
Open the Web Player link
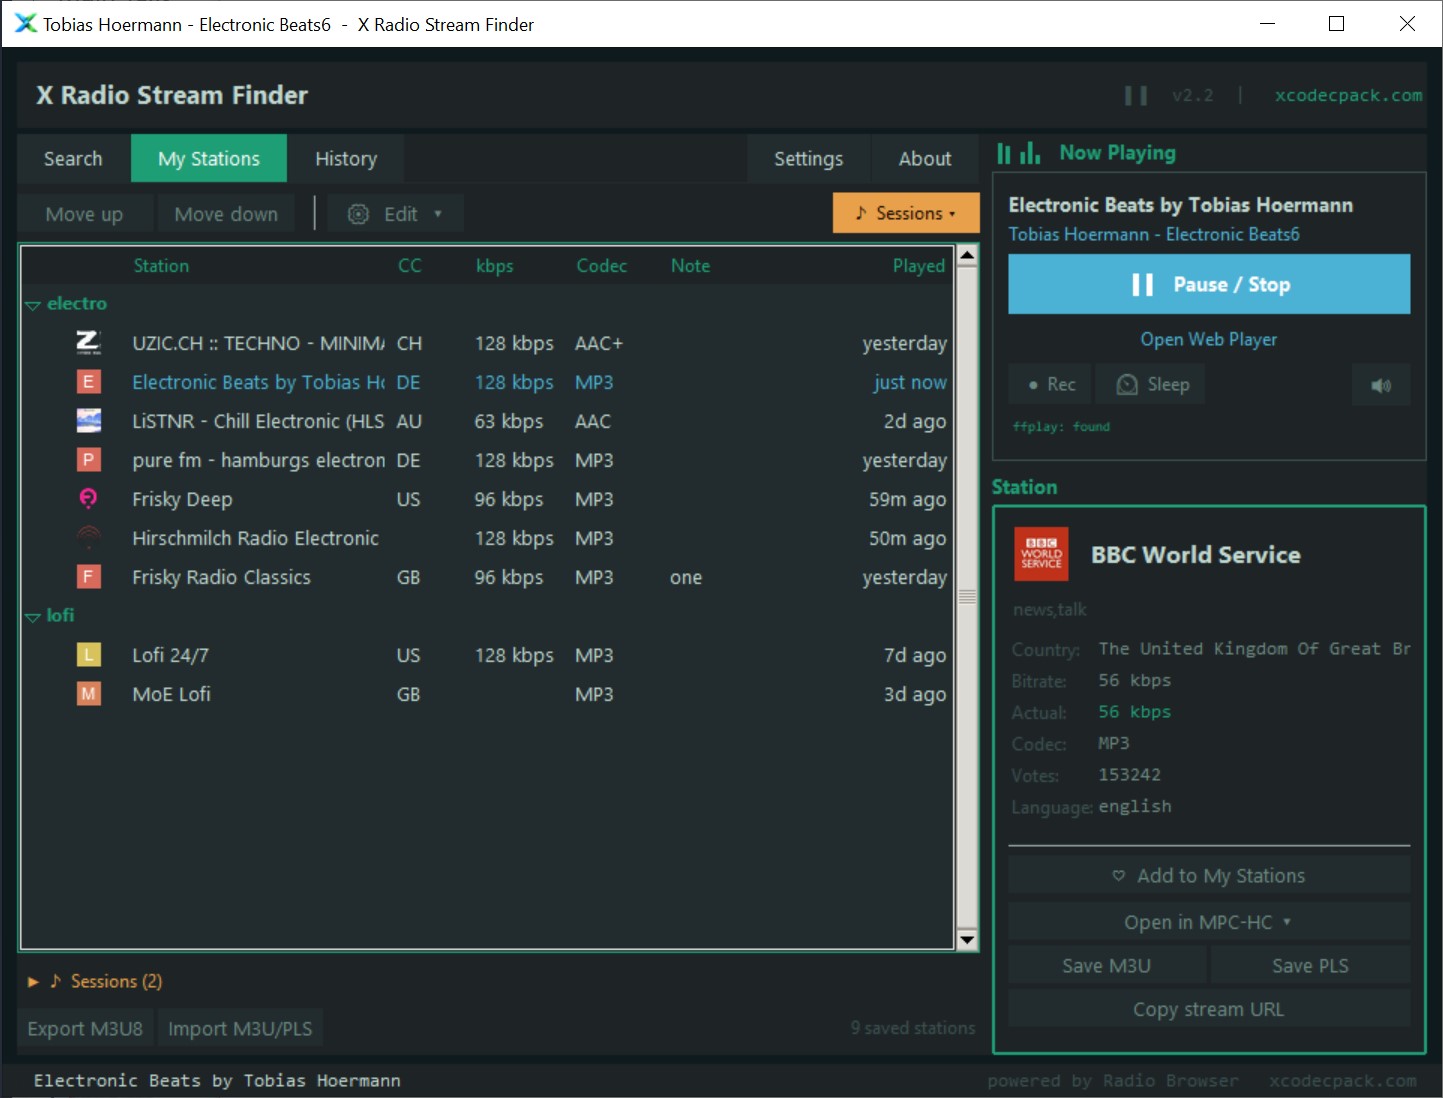point(1209,339)
